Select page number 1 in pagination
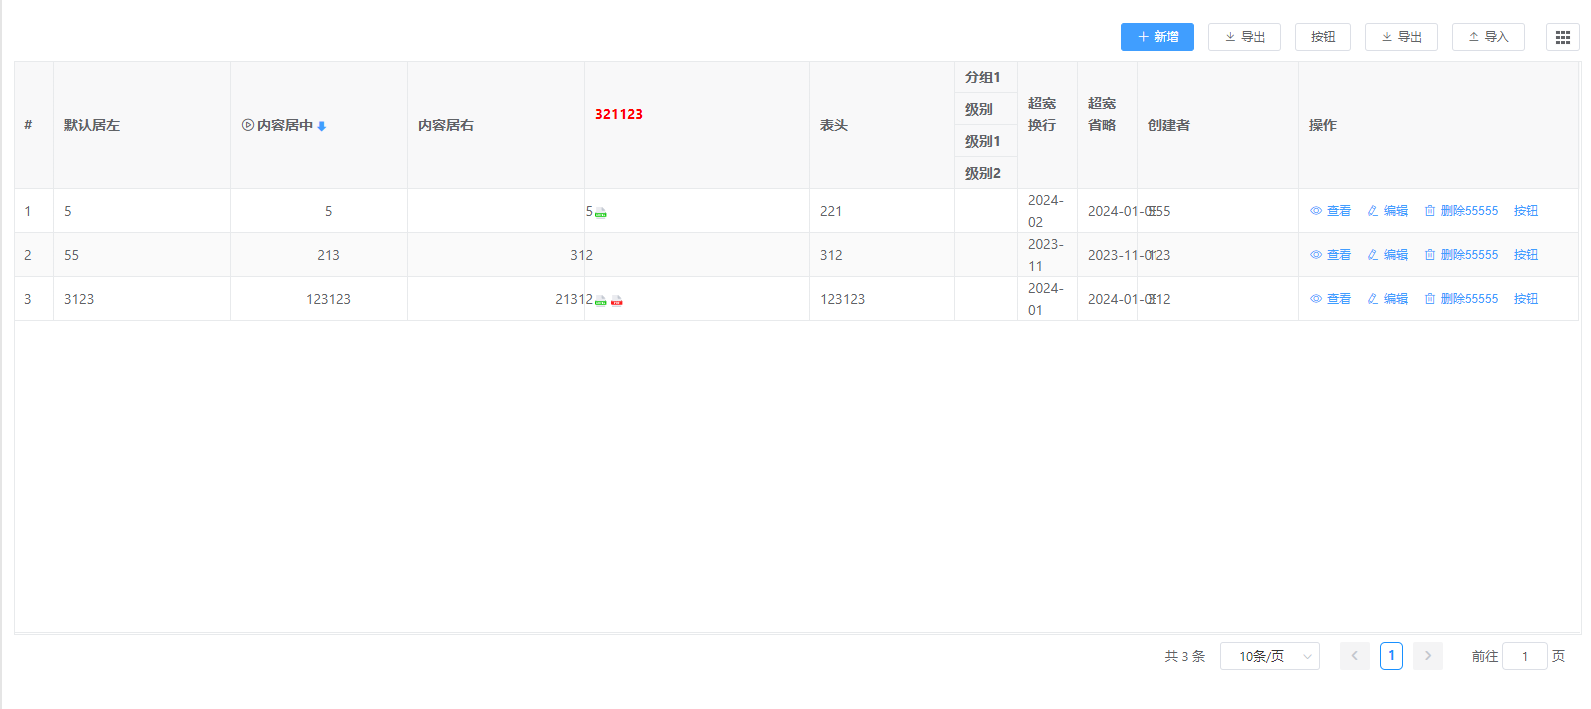Image resolution: width=1591 pixels, height=709 pixels. pos(1391,656)
